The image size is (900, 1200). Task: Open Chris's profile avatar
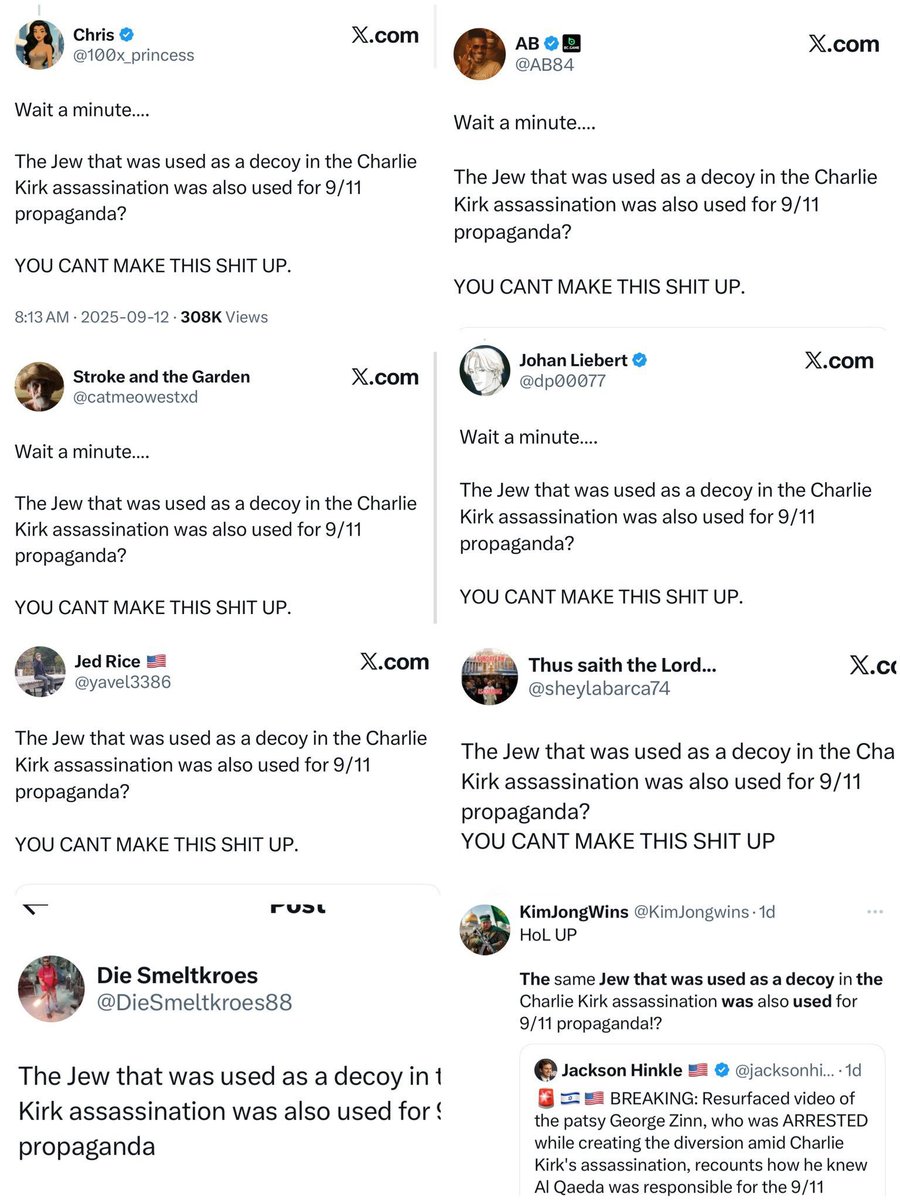coord(39,45)
